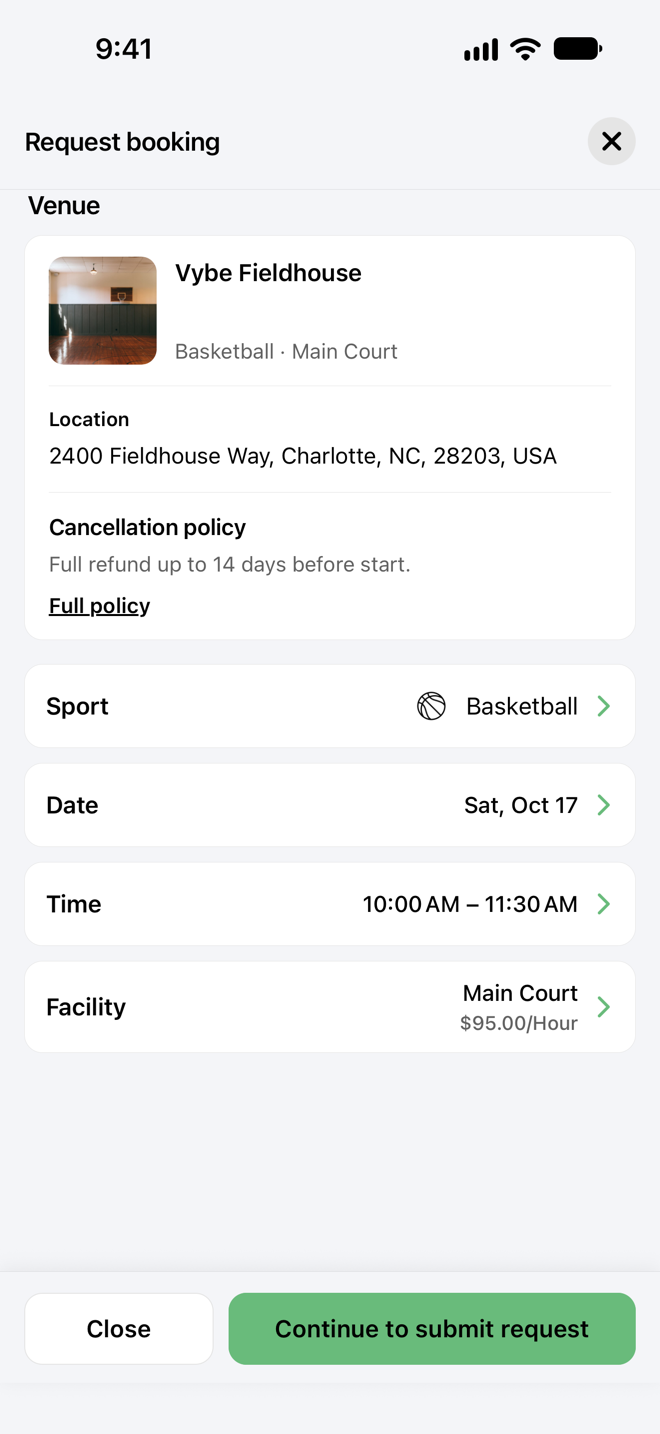The height and width of the screenshot is (1434, 660).
Task: Tap the battery status icon
Action: point(577,48)
